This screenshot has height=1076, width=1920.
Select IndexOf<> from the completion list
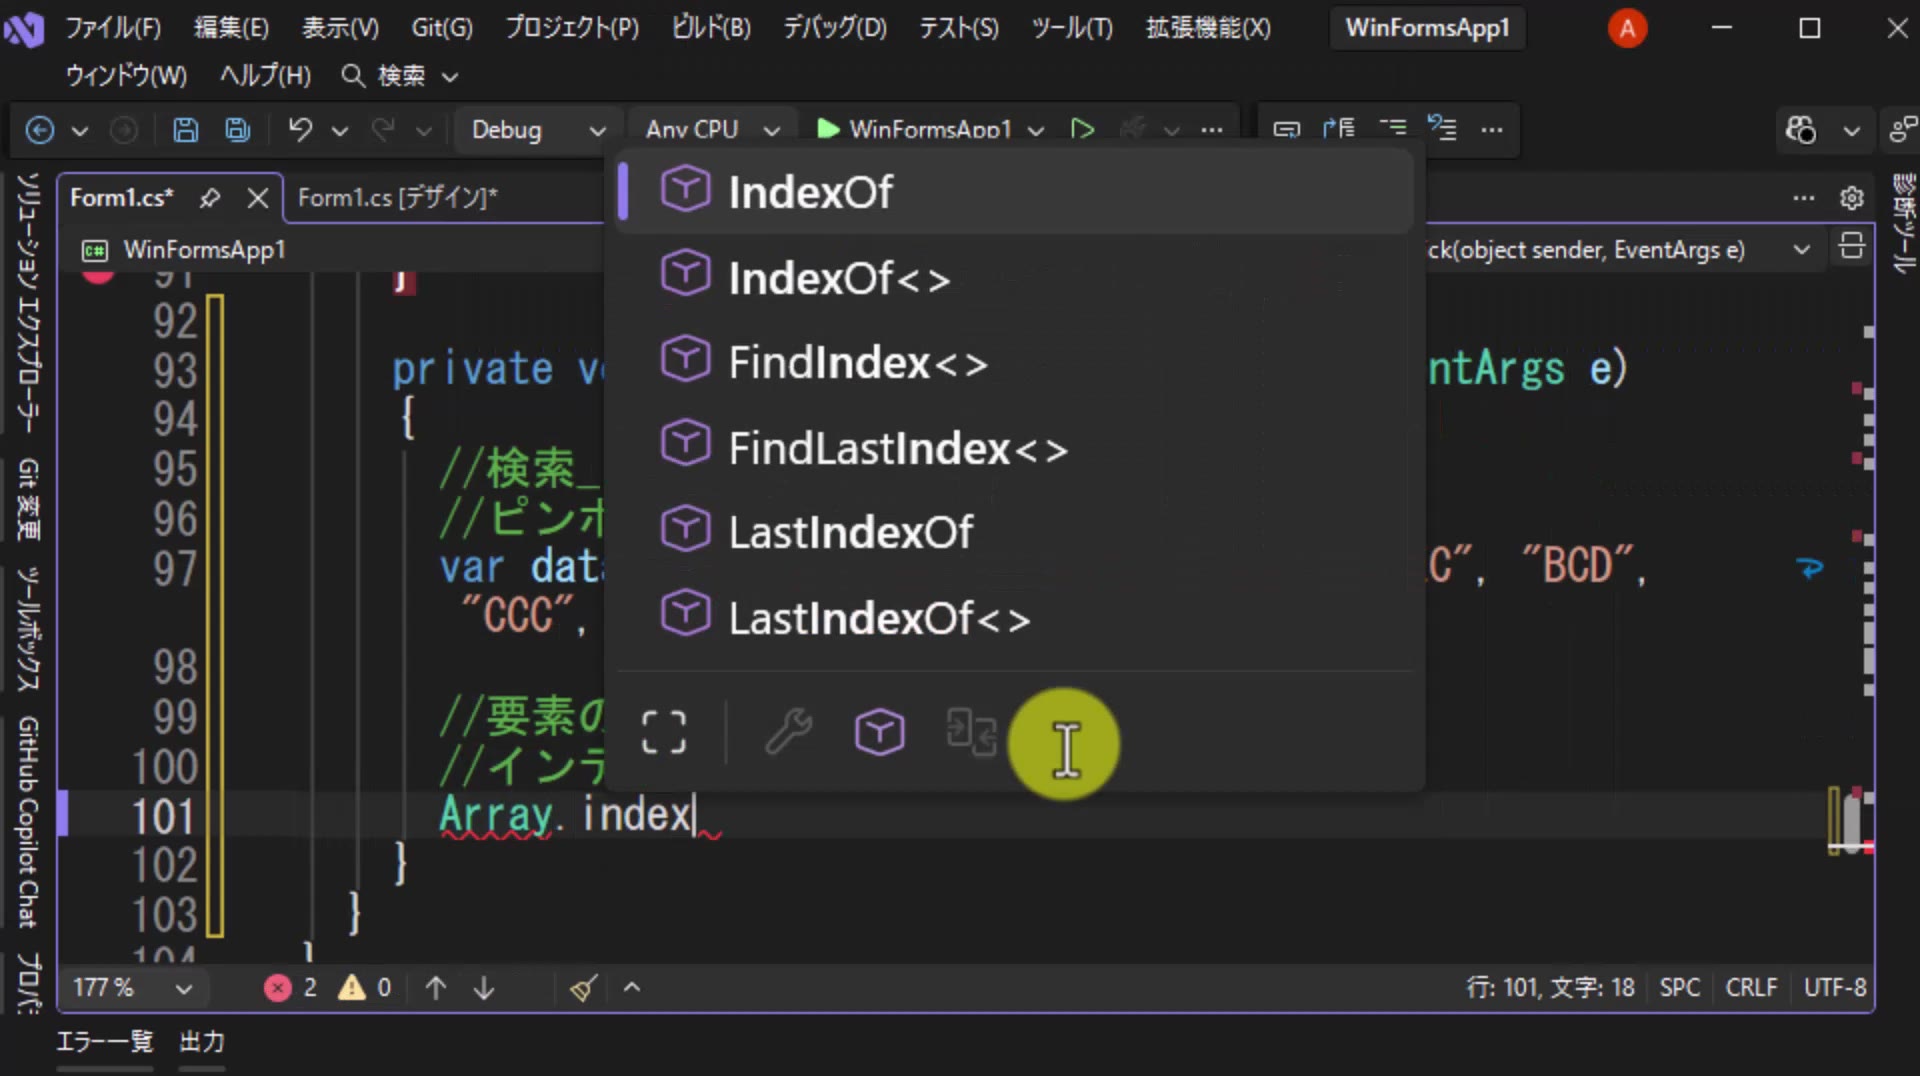click(1014, 277)
